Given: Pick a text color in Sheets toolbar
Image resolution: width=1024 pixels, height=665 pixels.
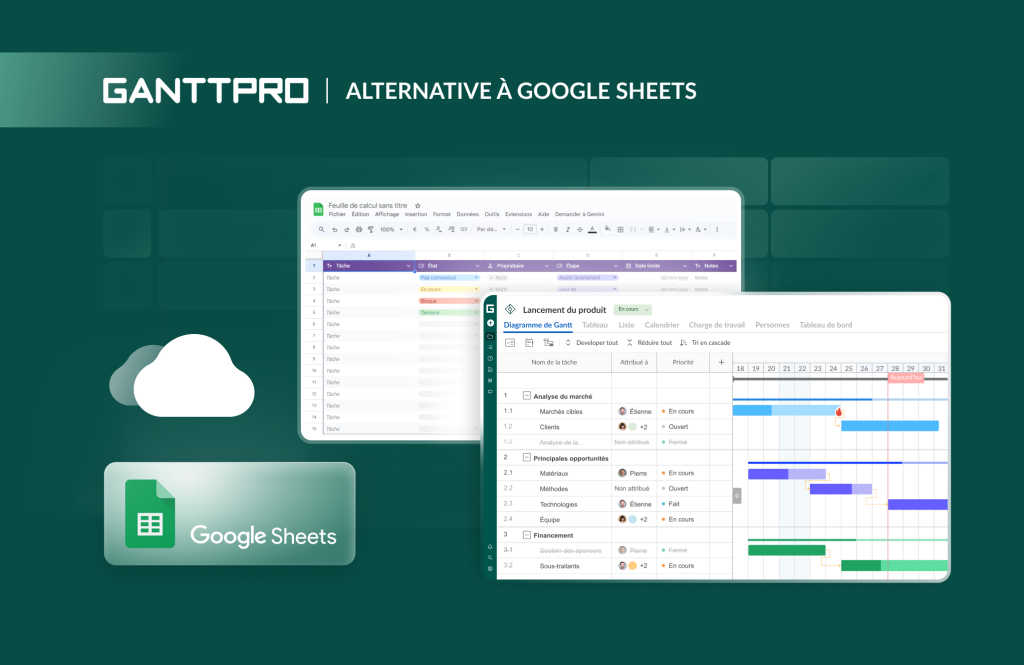Looking at the screenshot, I should [593, 227].
